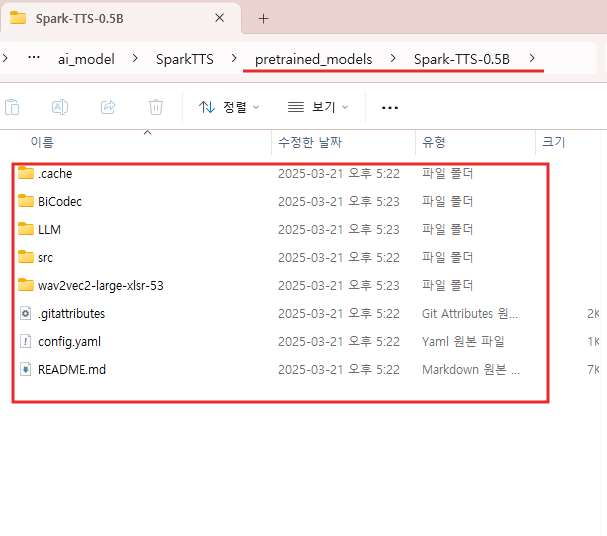Click the BiCodec folder icon
Image resolution: width=607 pixels, height=536 pixels.
[x=26, y=201]
